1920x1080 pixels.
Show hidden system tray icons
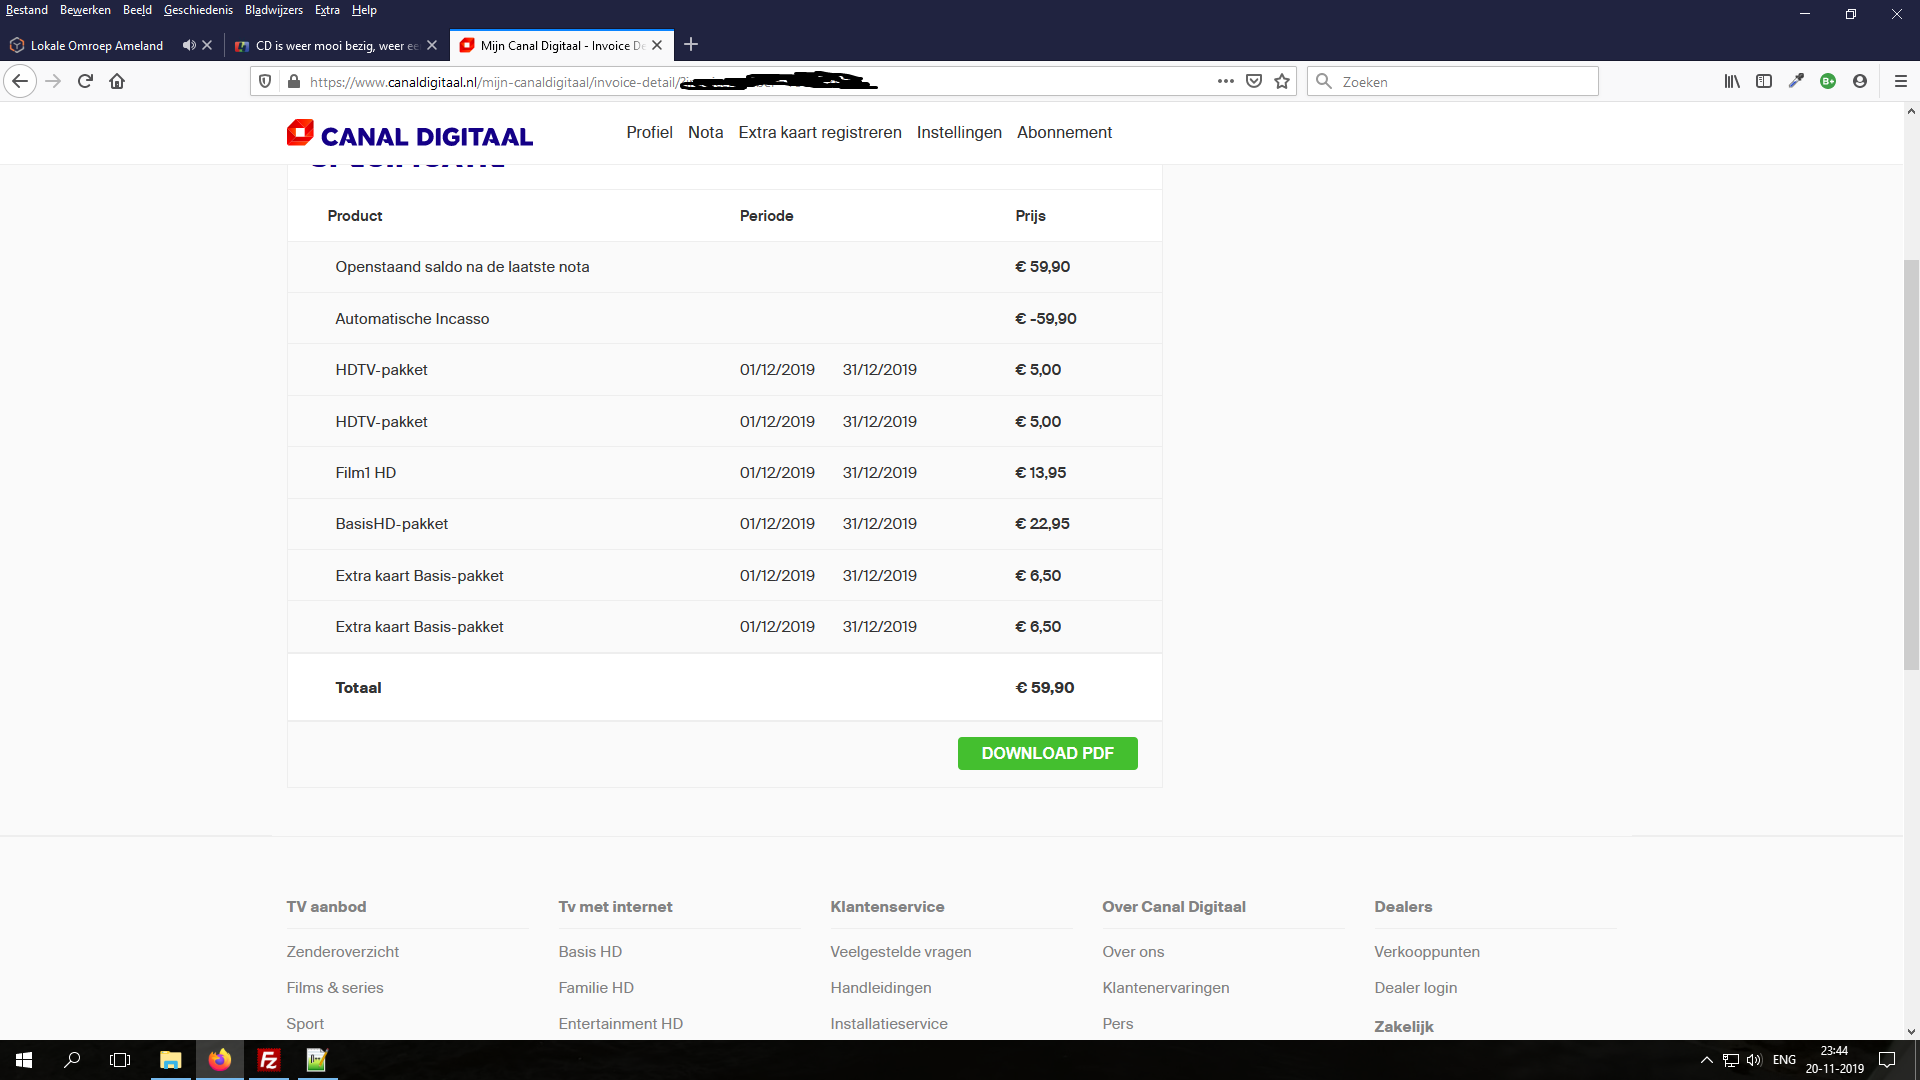1707,1060
